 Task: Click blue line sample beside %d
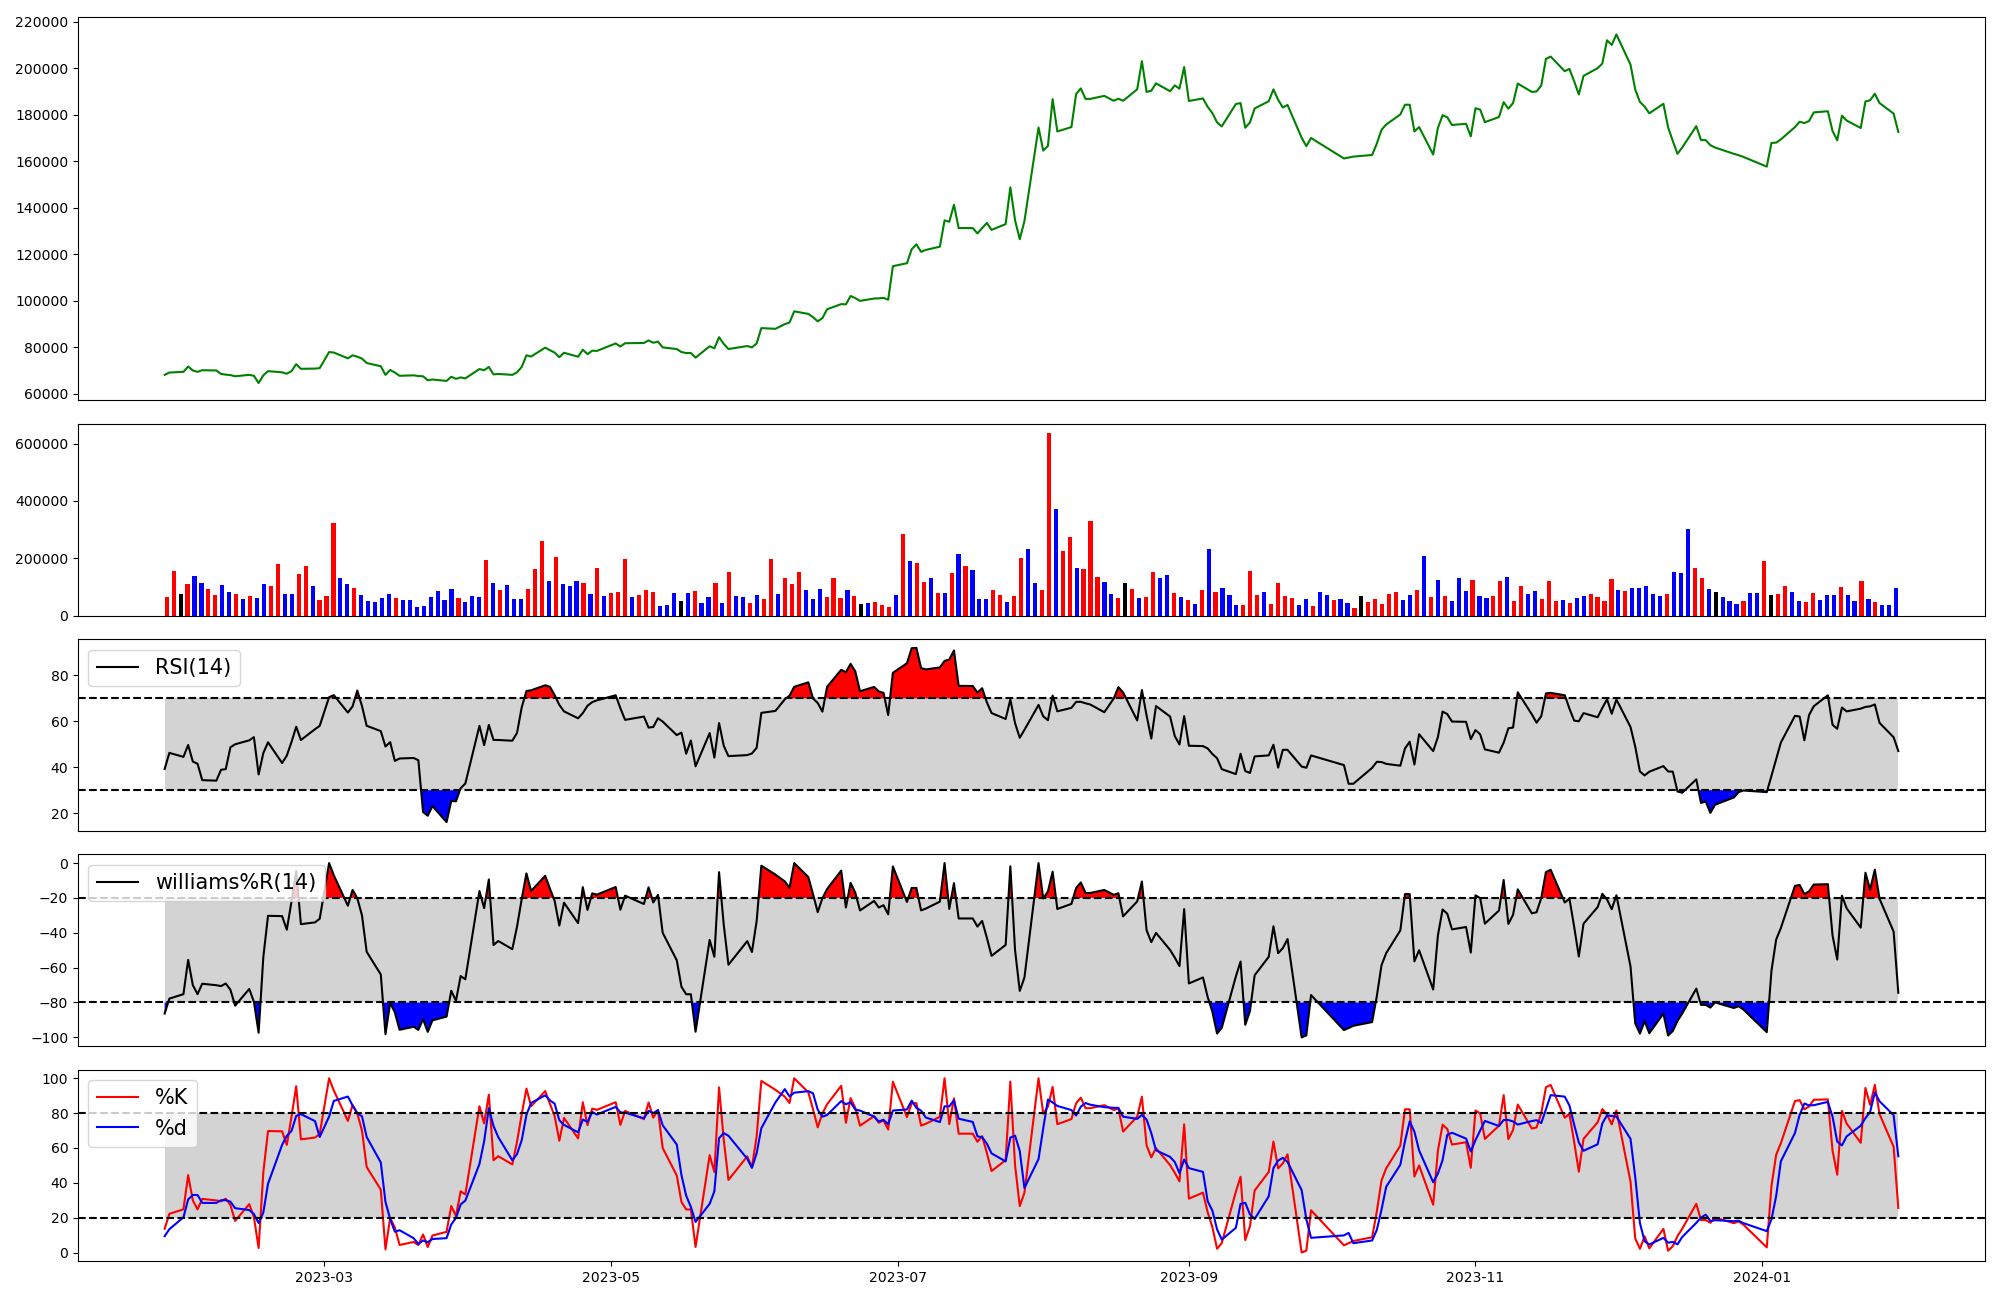[x=117, y=1129]
